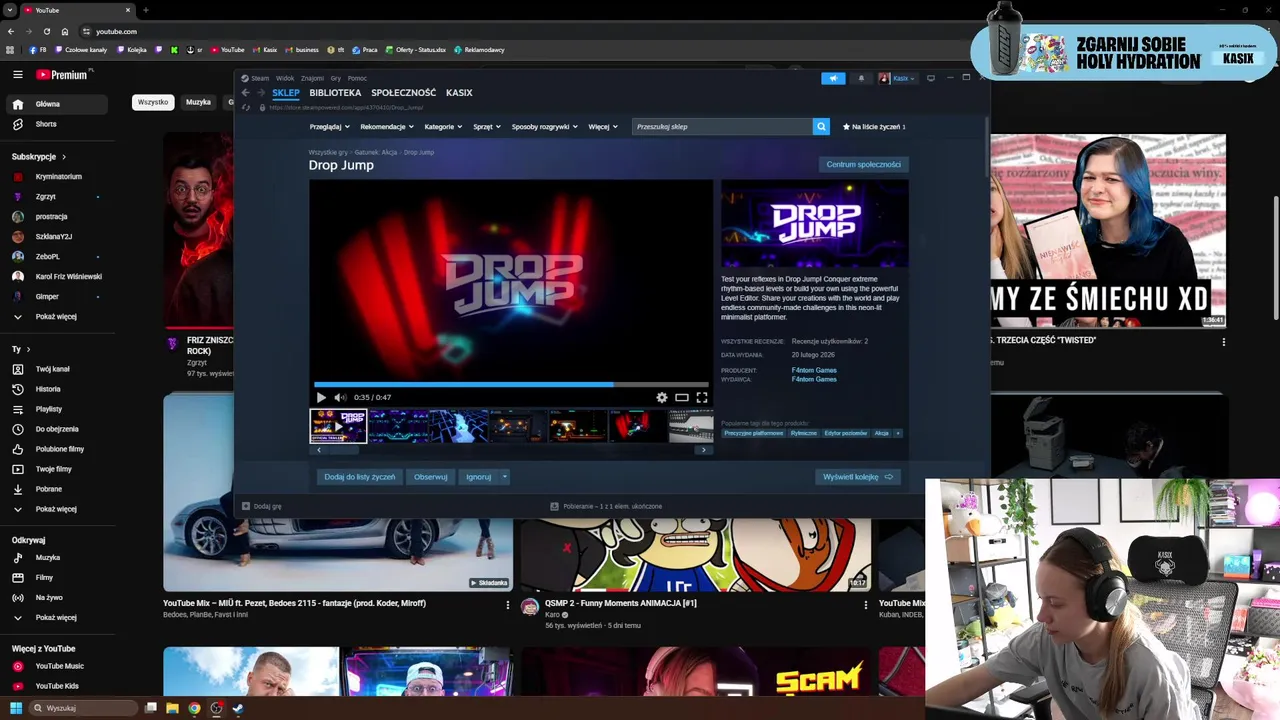Select the Muzyka filter chip on YouTube
The width and height of the screenshot is (1280, 720).
point(198,102)
